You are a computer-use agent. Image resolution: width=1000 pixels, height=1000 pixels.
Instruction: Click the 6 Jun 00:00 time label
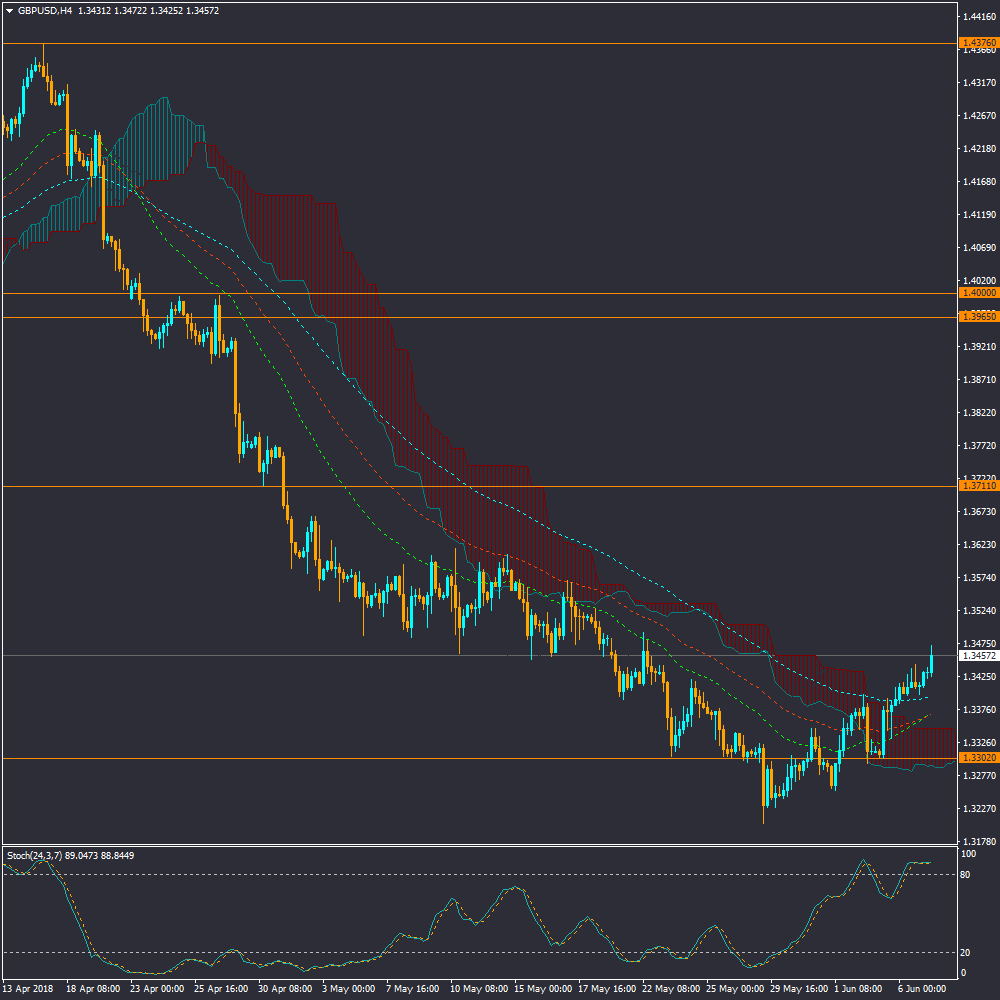point(920,988)
